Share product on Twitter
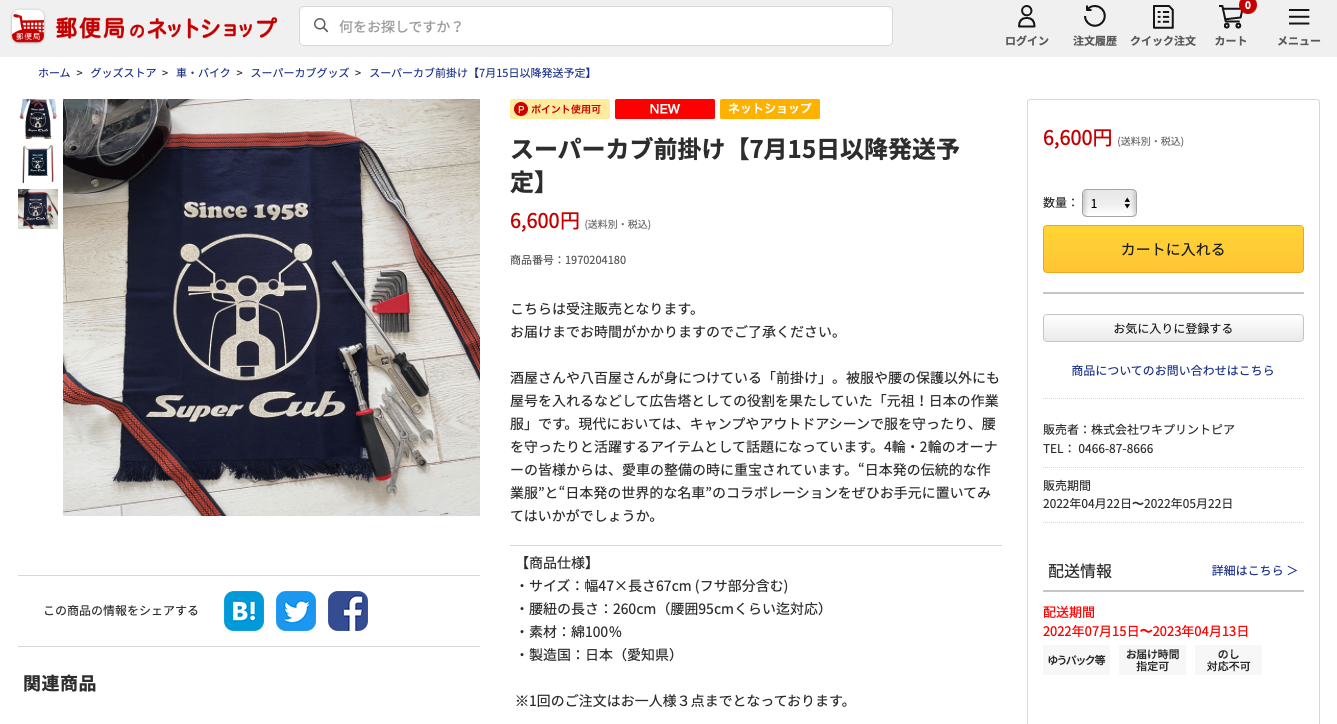The width and height of the screenshot is (1337, 724). pyautogui.click(x=296, y=611)
